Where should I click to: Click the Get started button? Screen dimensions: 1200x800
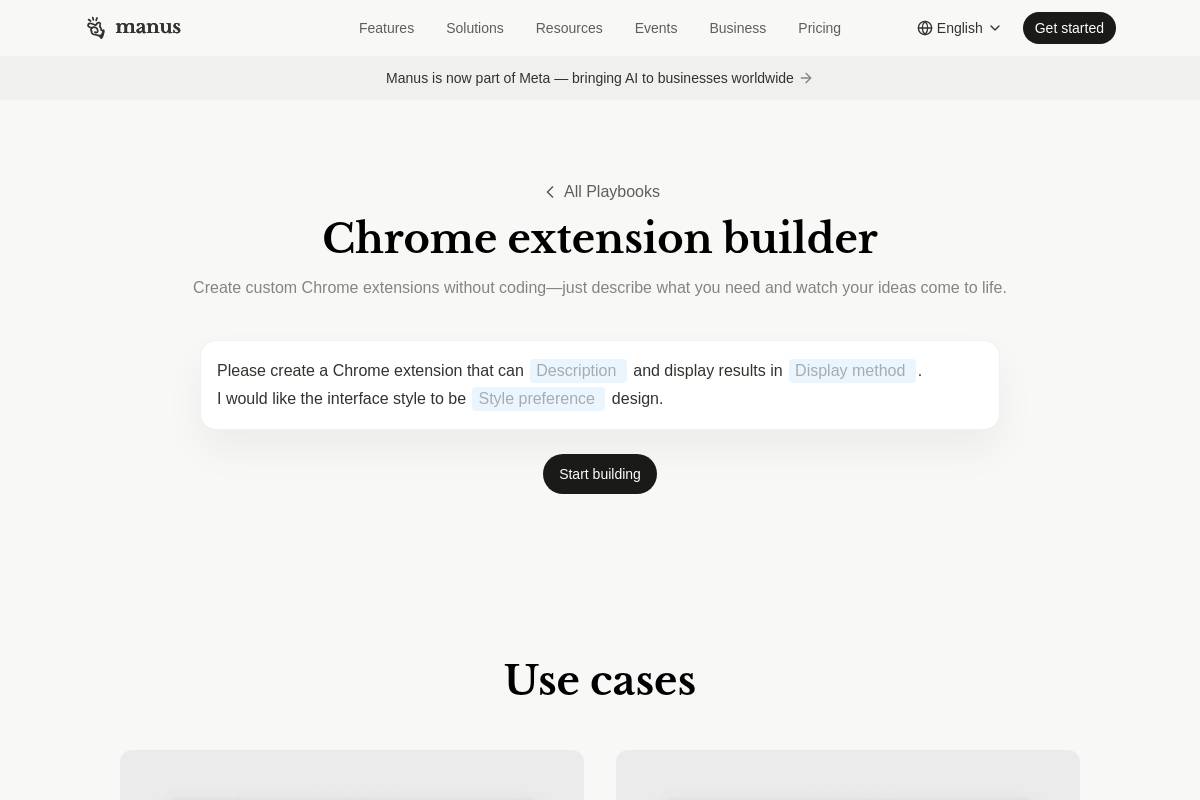coord(1069,28)
